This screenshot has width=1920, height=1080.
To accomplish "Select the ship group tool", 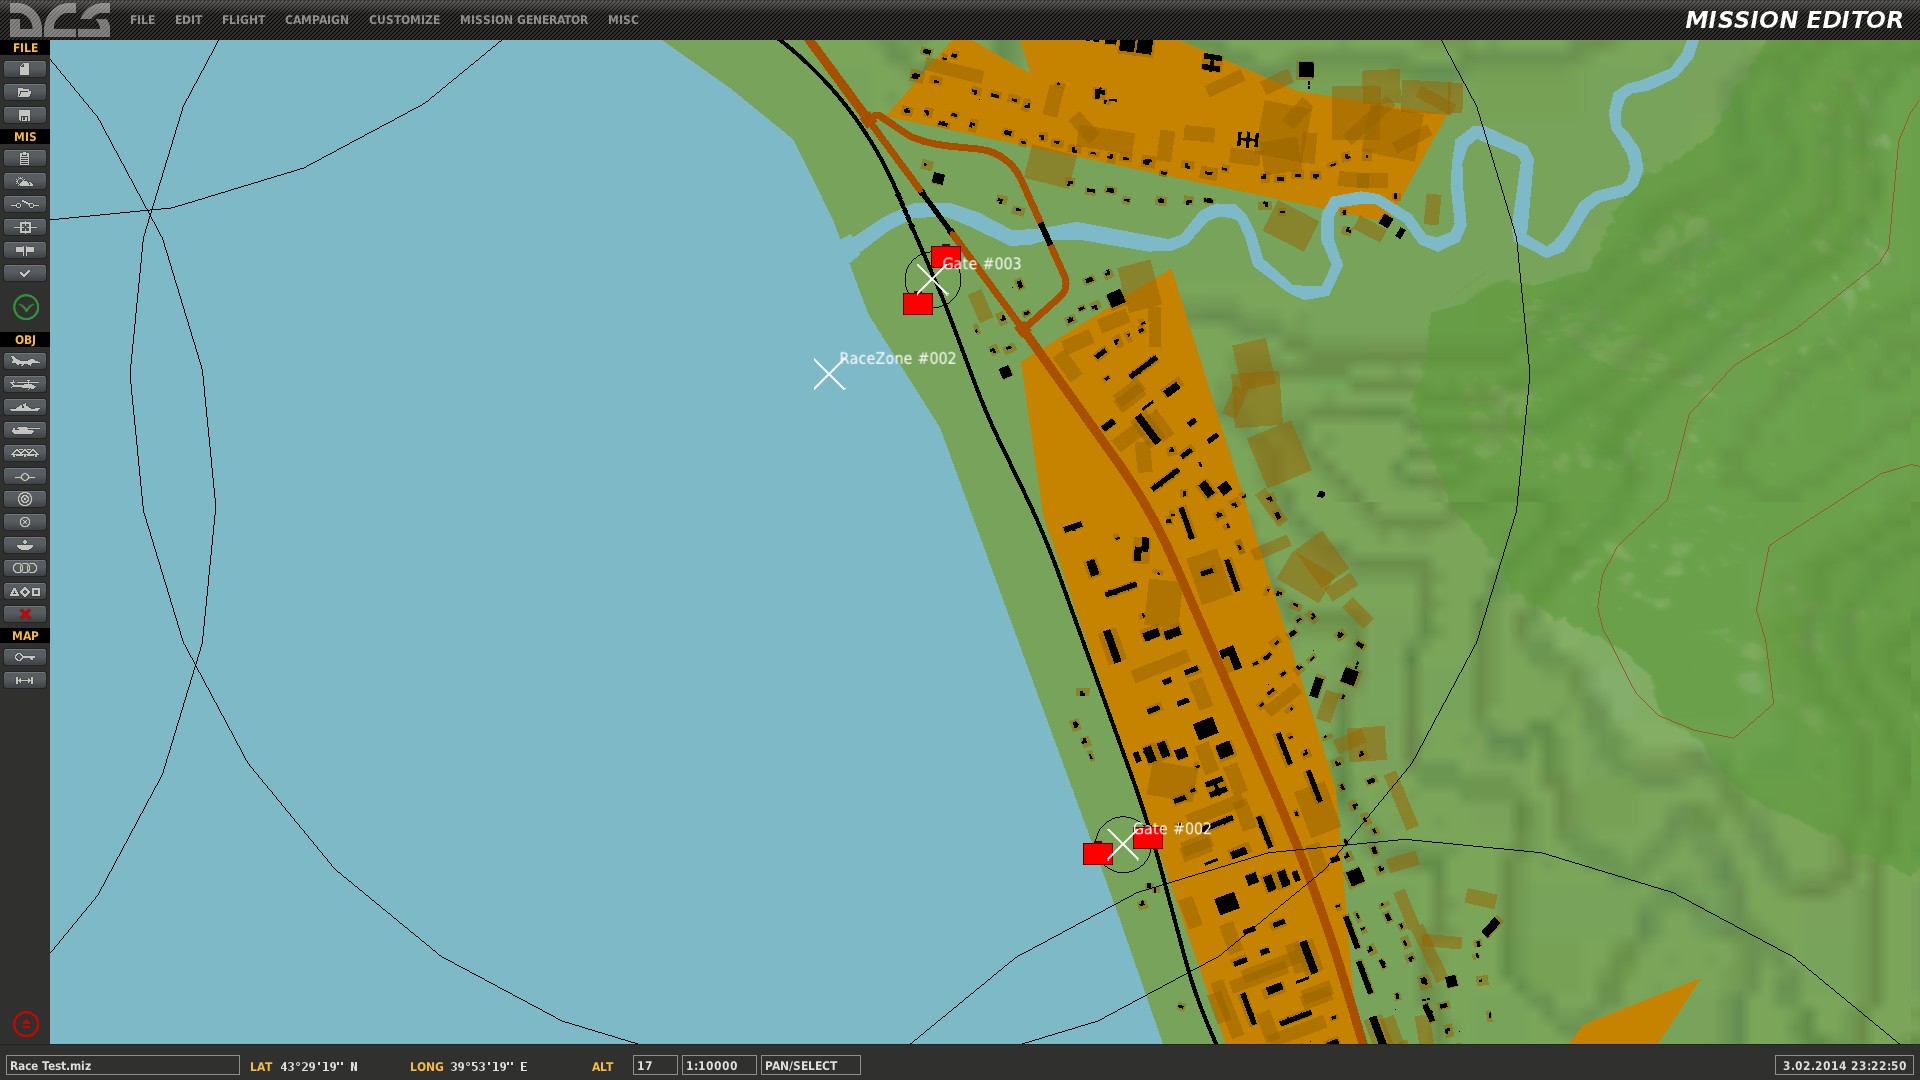I will click(25, 407).
